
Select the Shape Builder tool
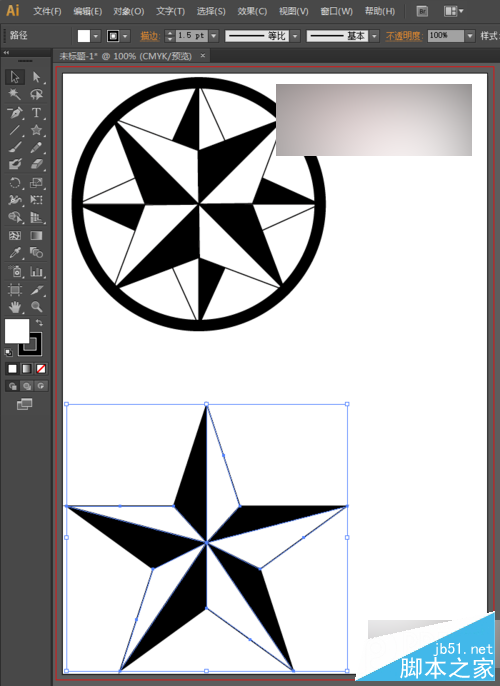click(x=15, y=217)
